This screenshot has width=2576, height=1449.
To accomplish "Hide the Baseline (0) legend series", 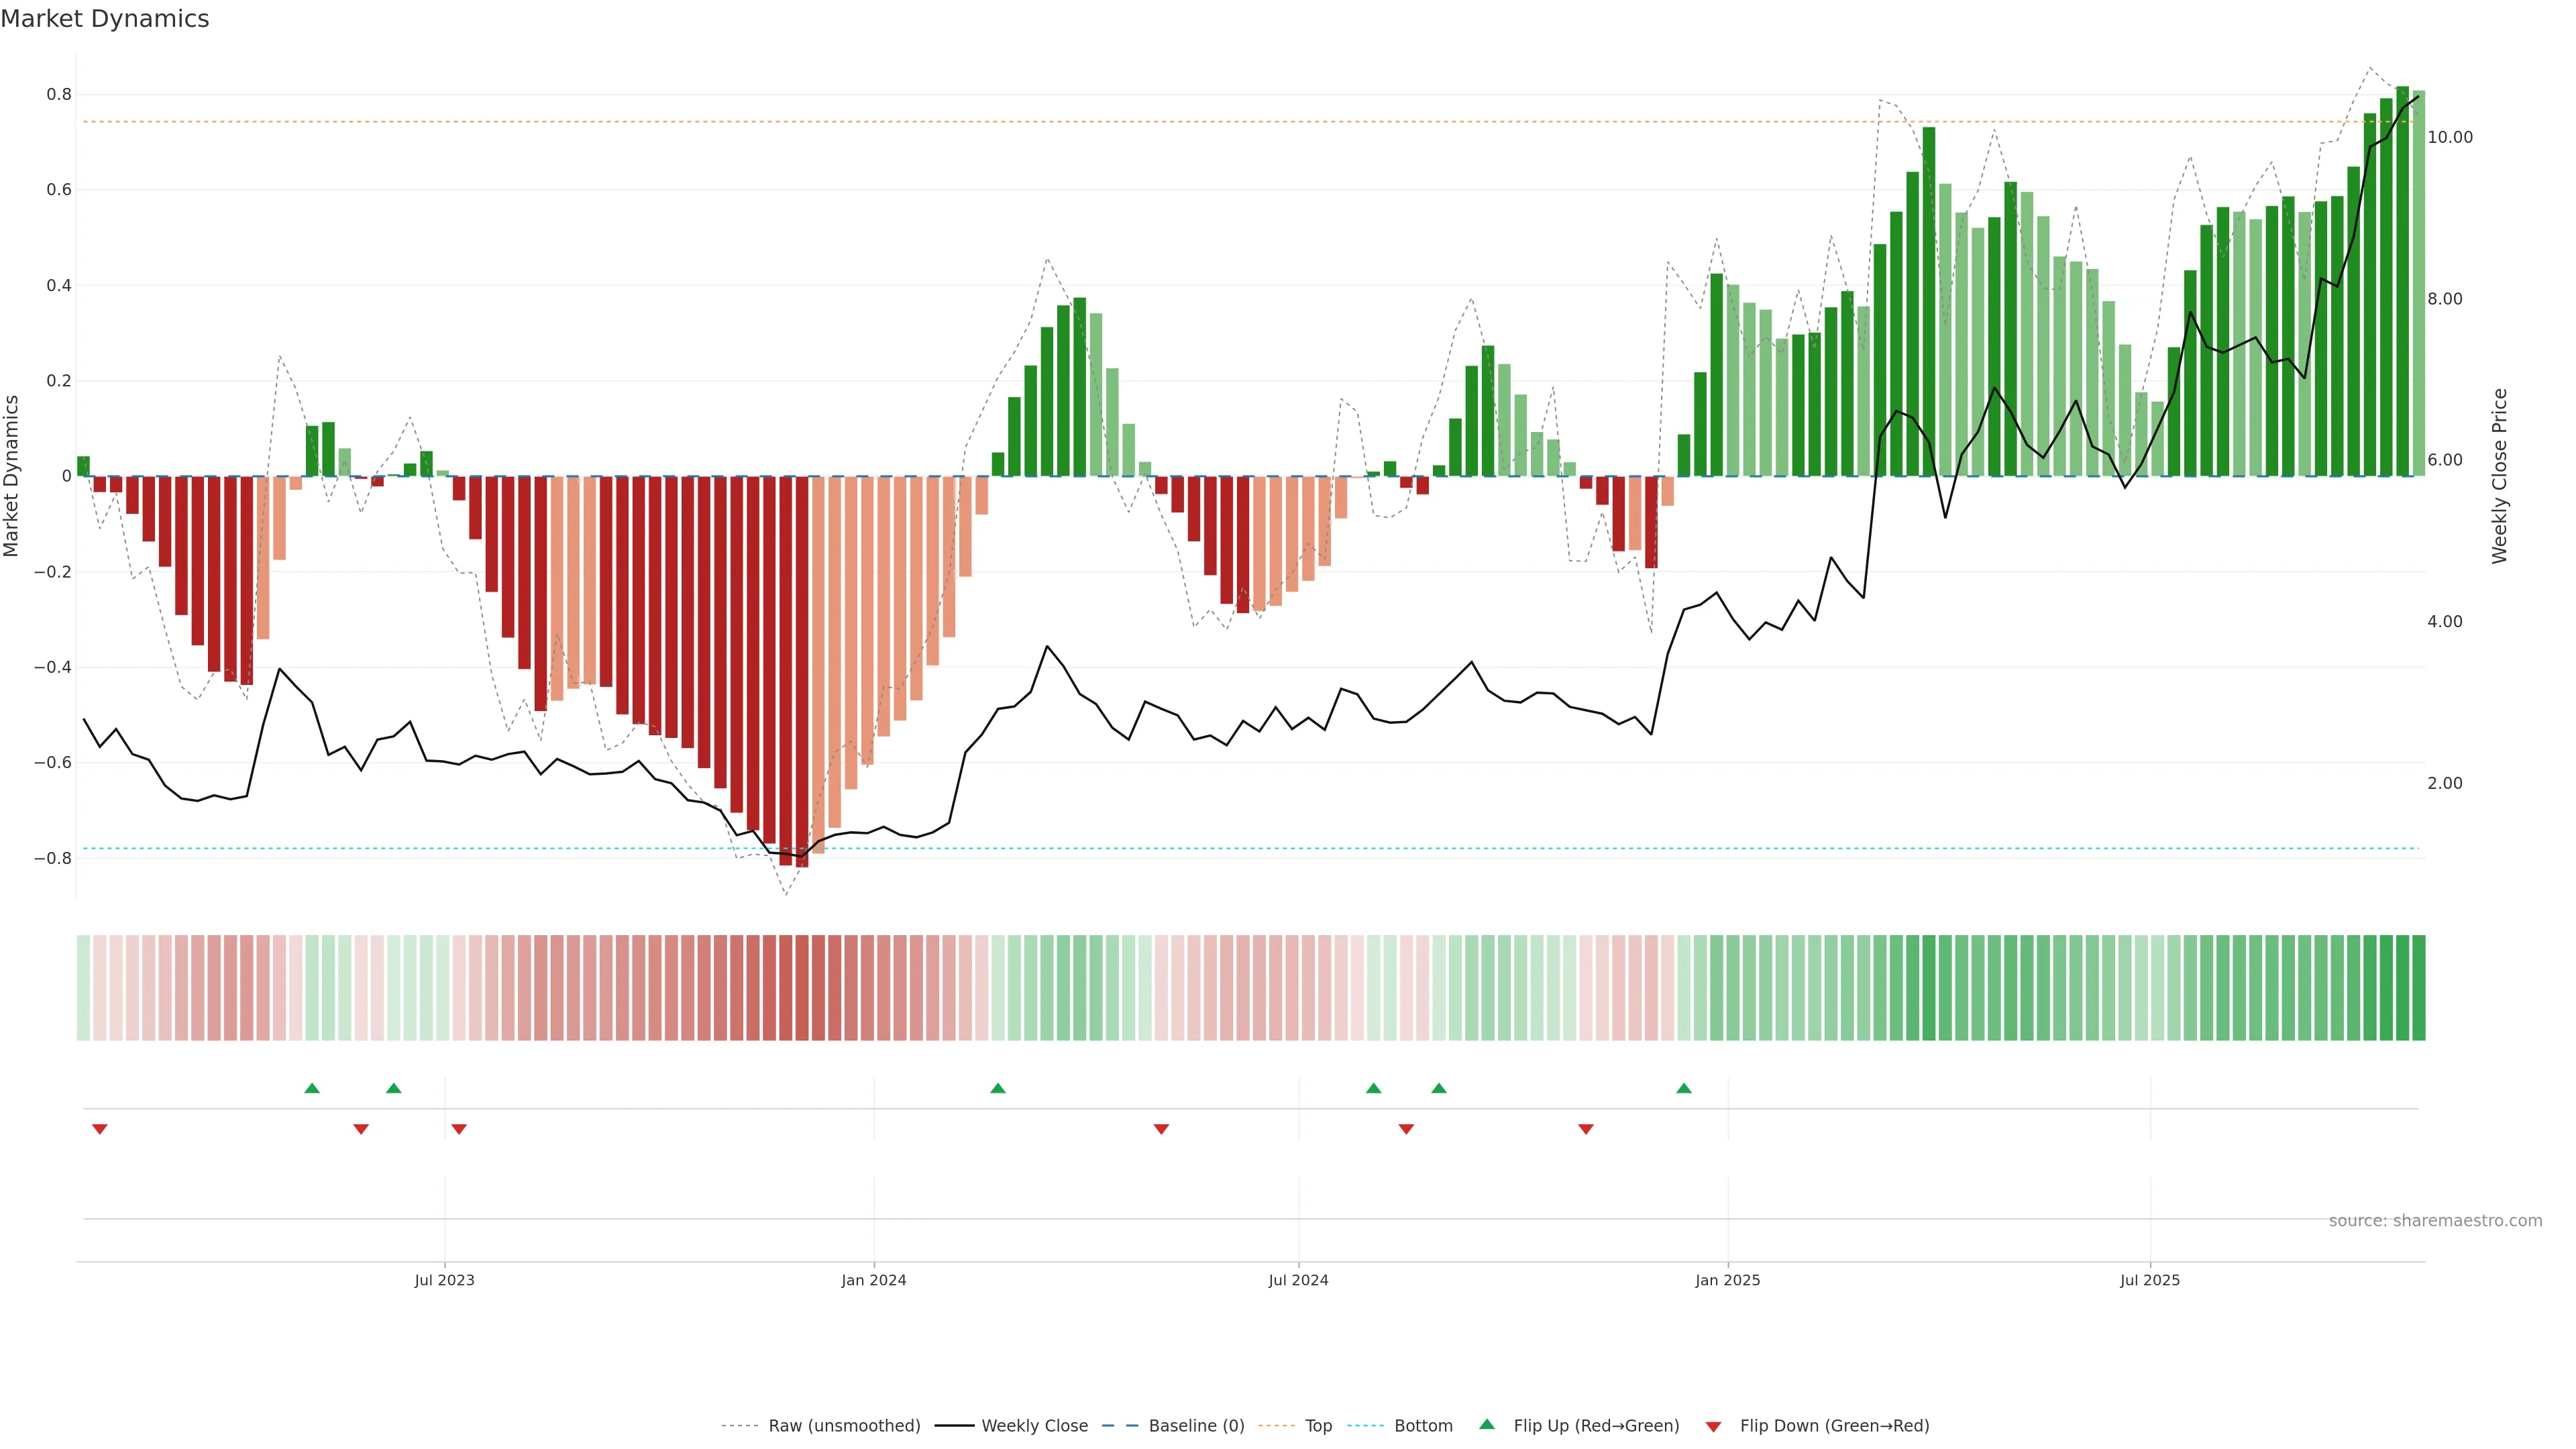I will 1196,1426.
